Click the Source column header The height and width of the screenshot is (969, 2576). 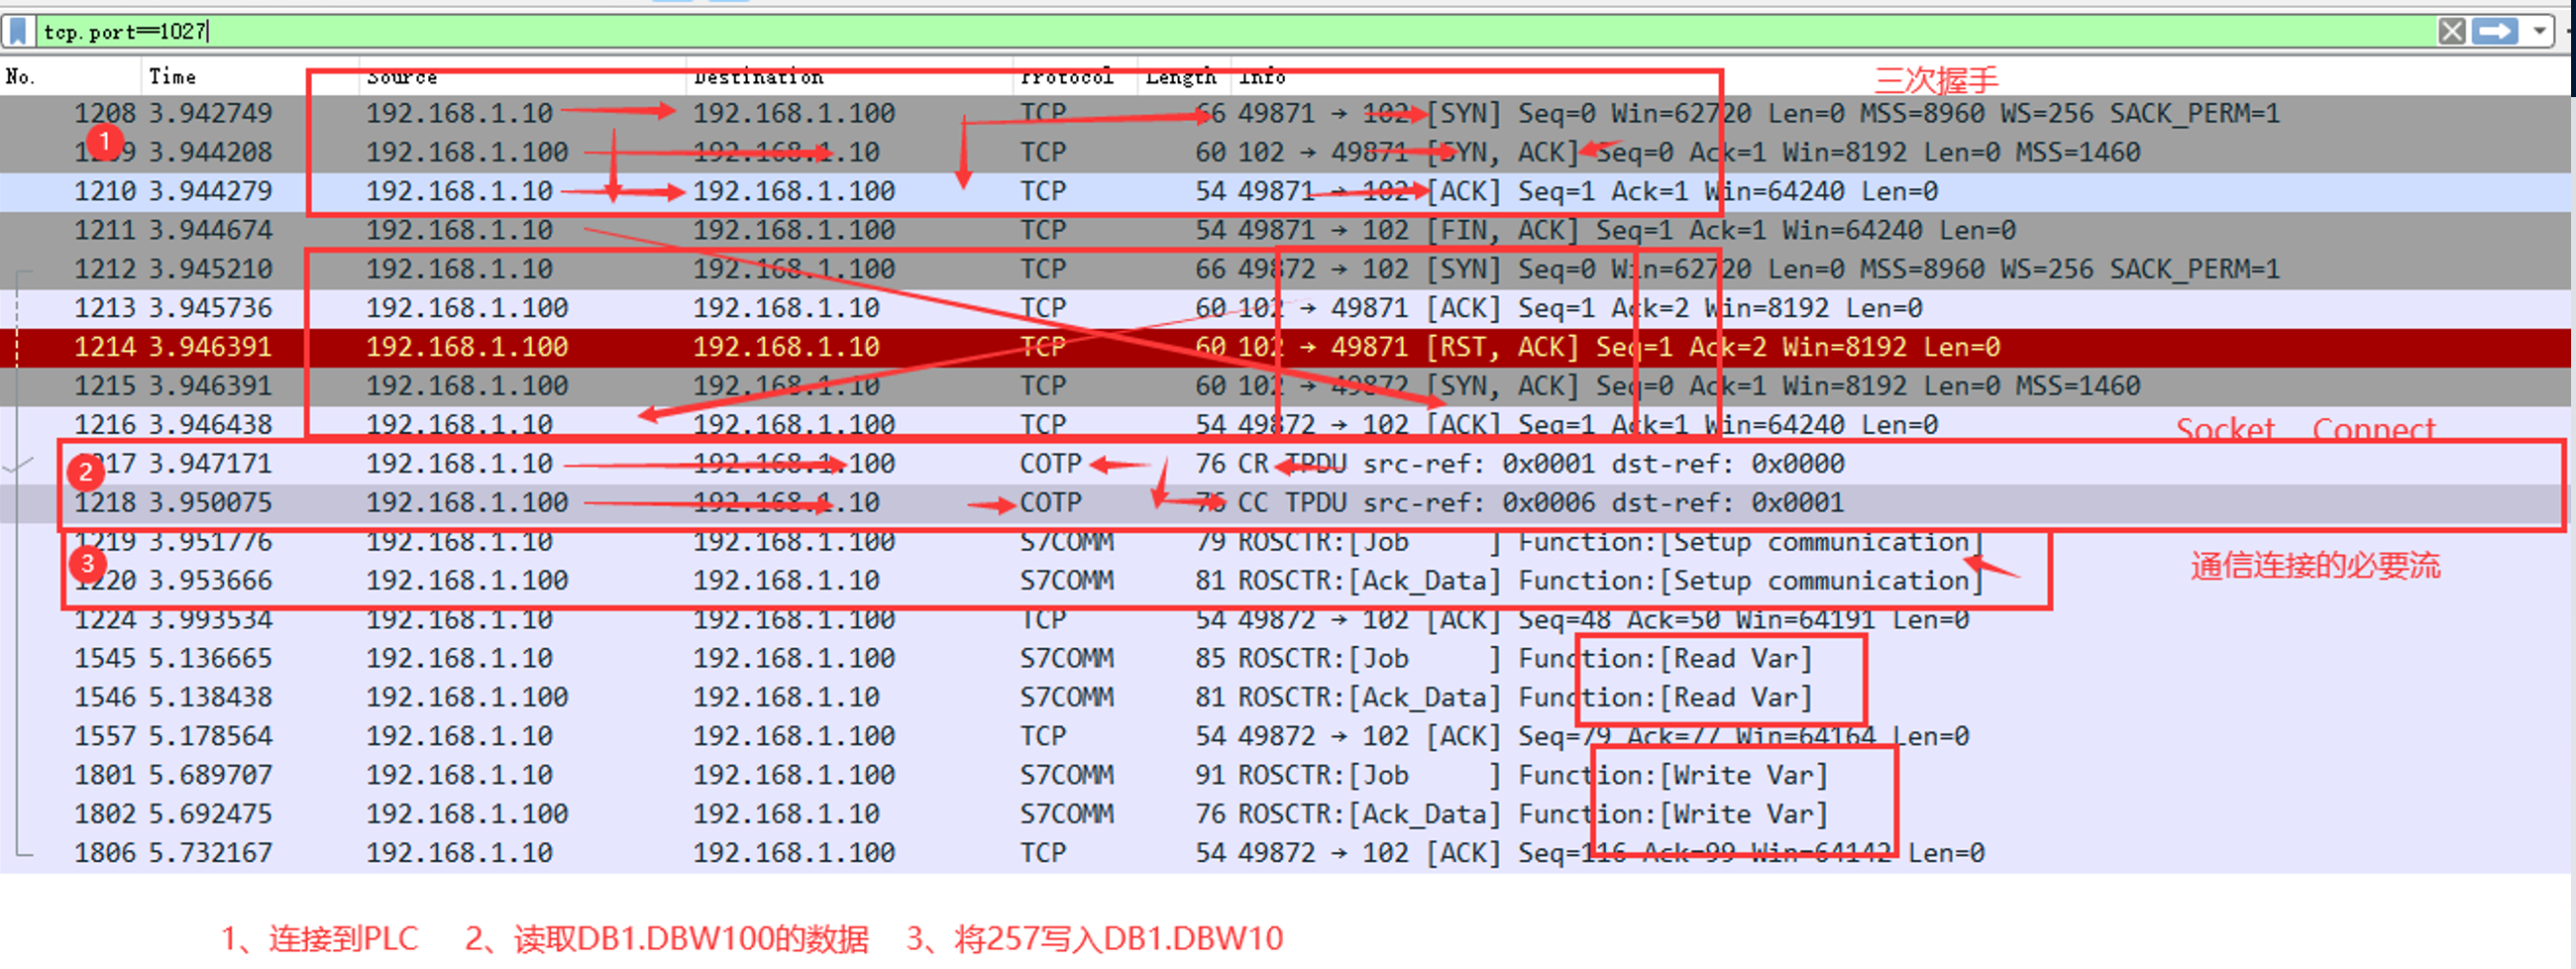pos(402,77)
